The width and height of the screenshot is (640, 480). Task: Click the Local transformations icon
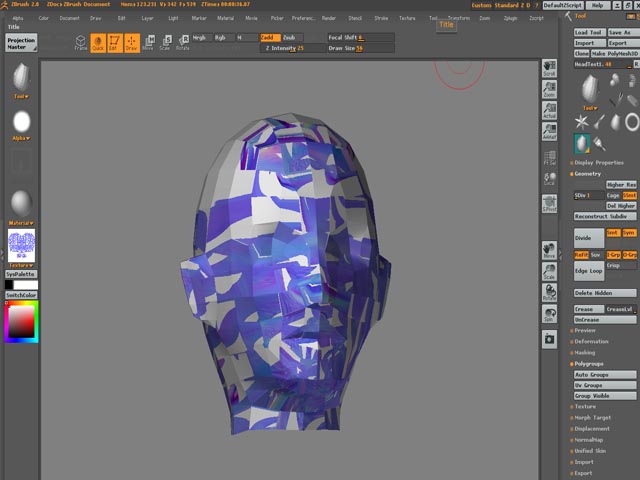549,179
